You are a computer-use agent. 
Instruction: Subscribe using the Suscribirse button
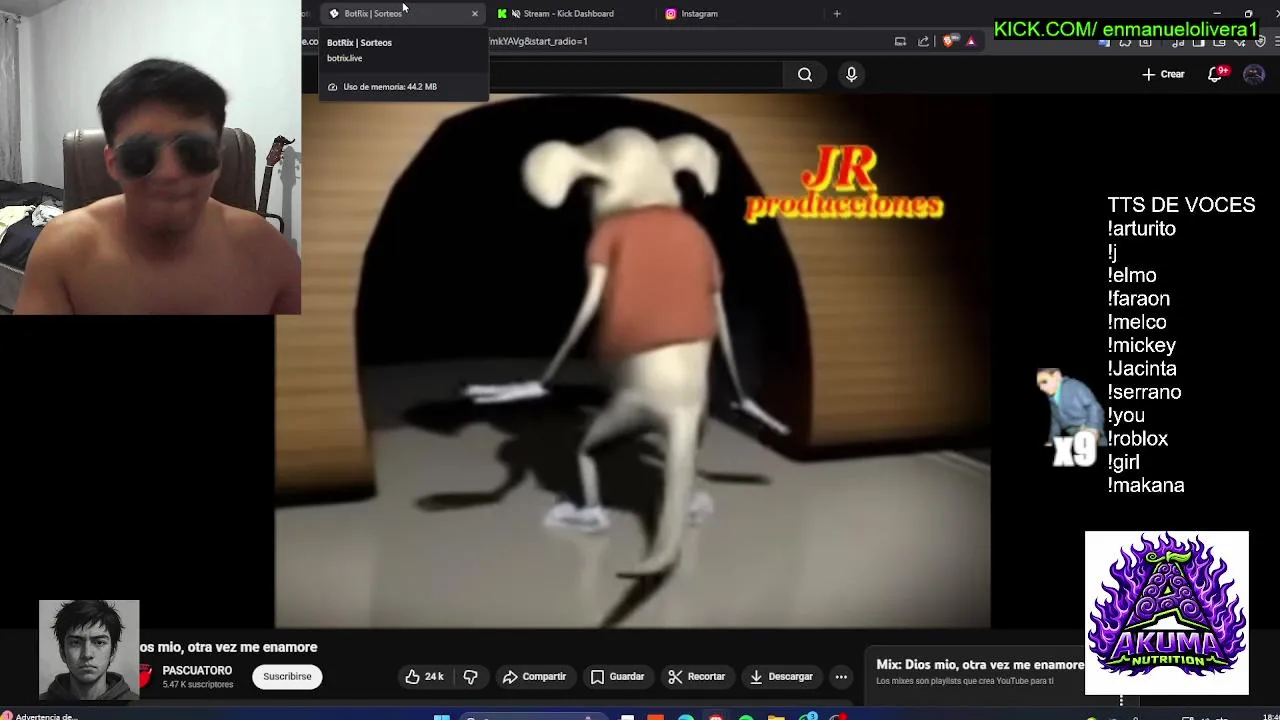coord(287,677)
